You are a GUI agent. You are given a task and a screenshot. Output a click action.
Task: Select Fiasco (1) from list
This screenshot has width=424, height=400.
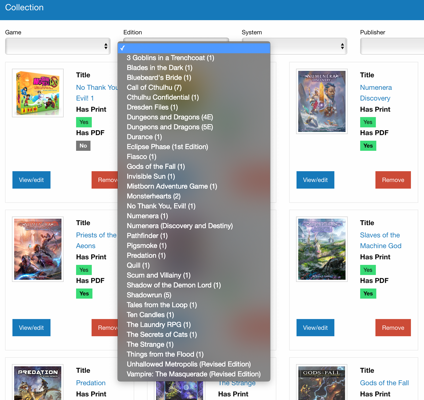click(x=194, y=157)
